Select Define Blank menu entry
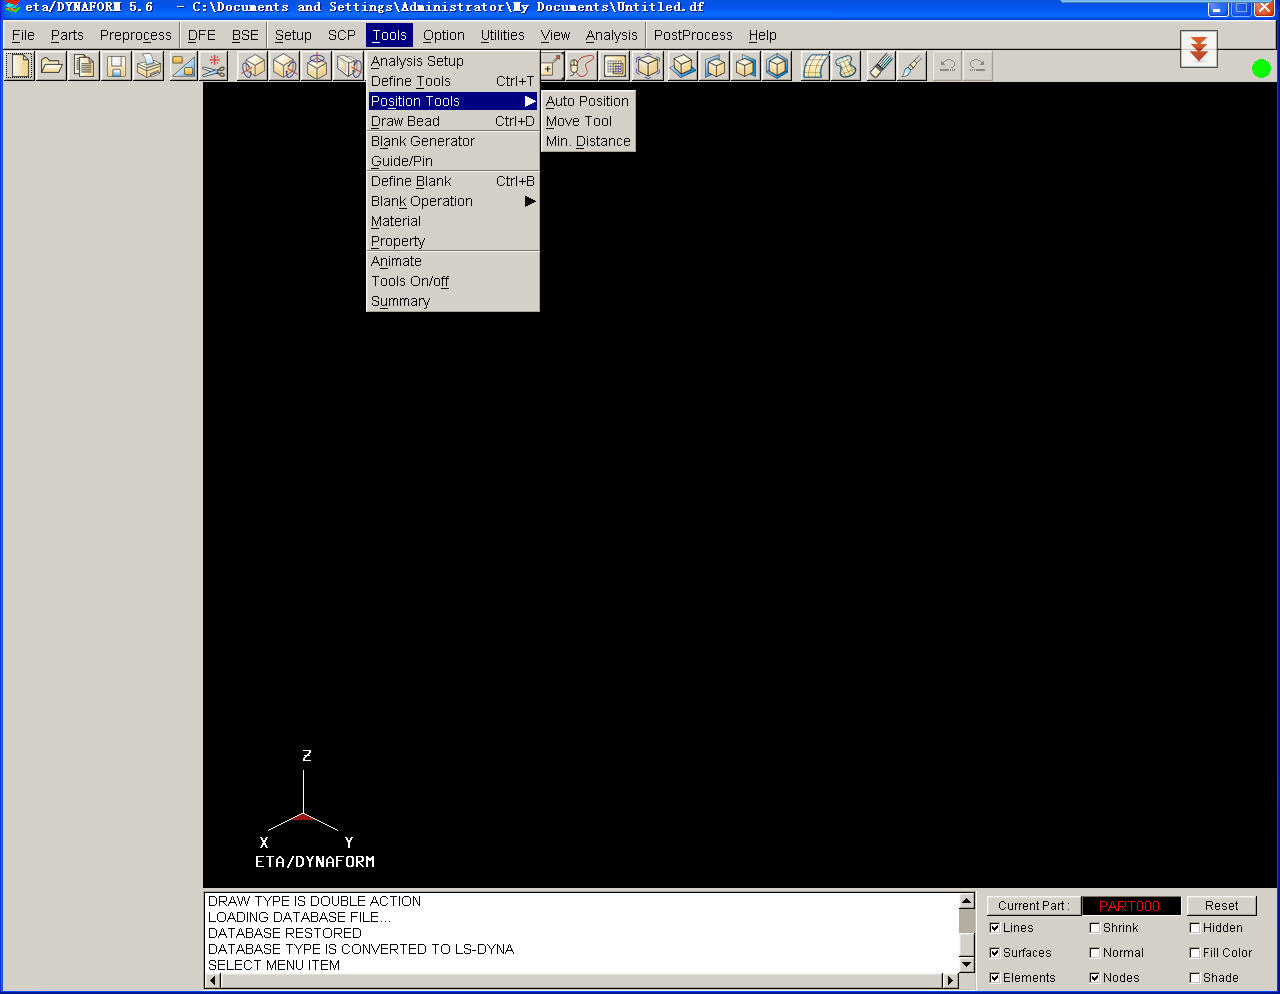The height and width of the screenshot is (994, 1280). click(453, 181)
